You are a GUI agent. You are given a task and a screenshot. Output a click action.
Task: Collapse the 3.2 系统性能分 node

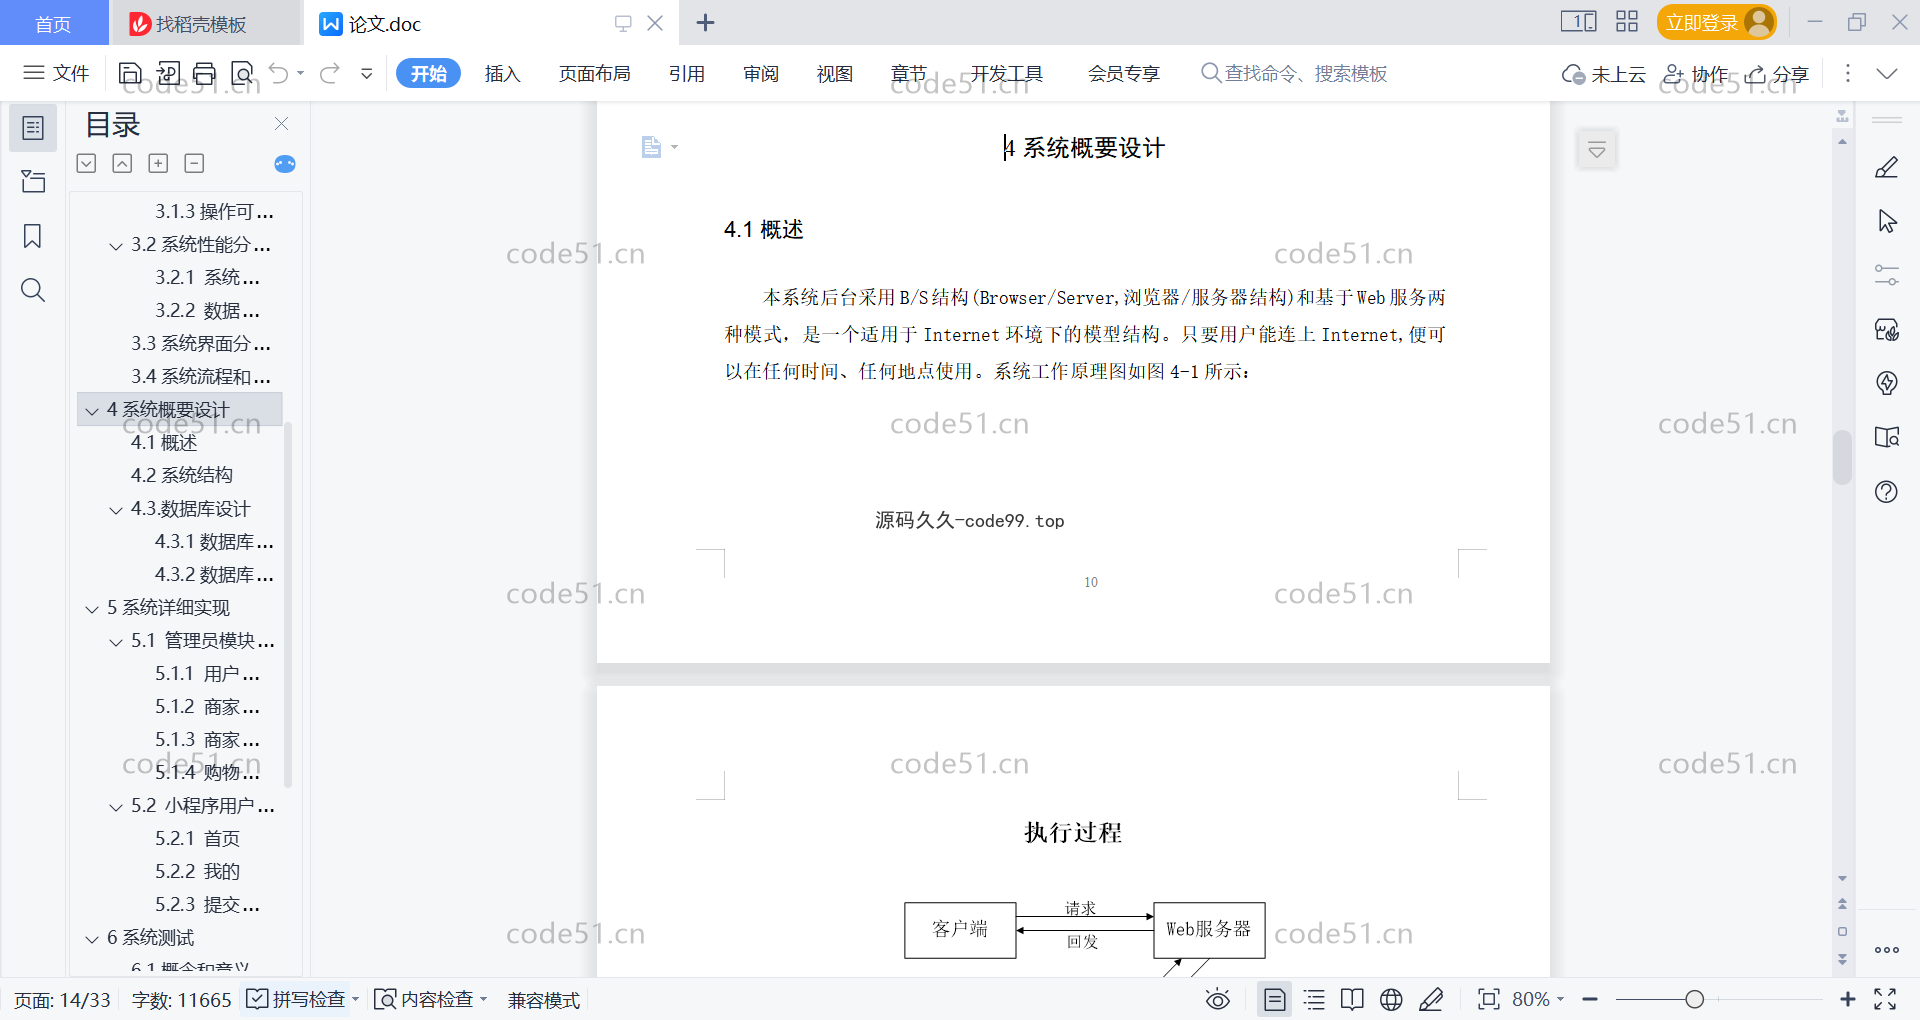coord(116,246)
